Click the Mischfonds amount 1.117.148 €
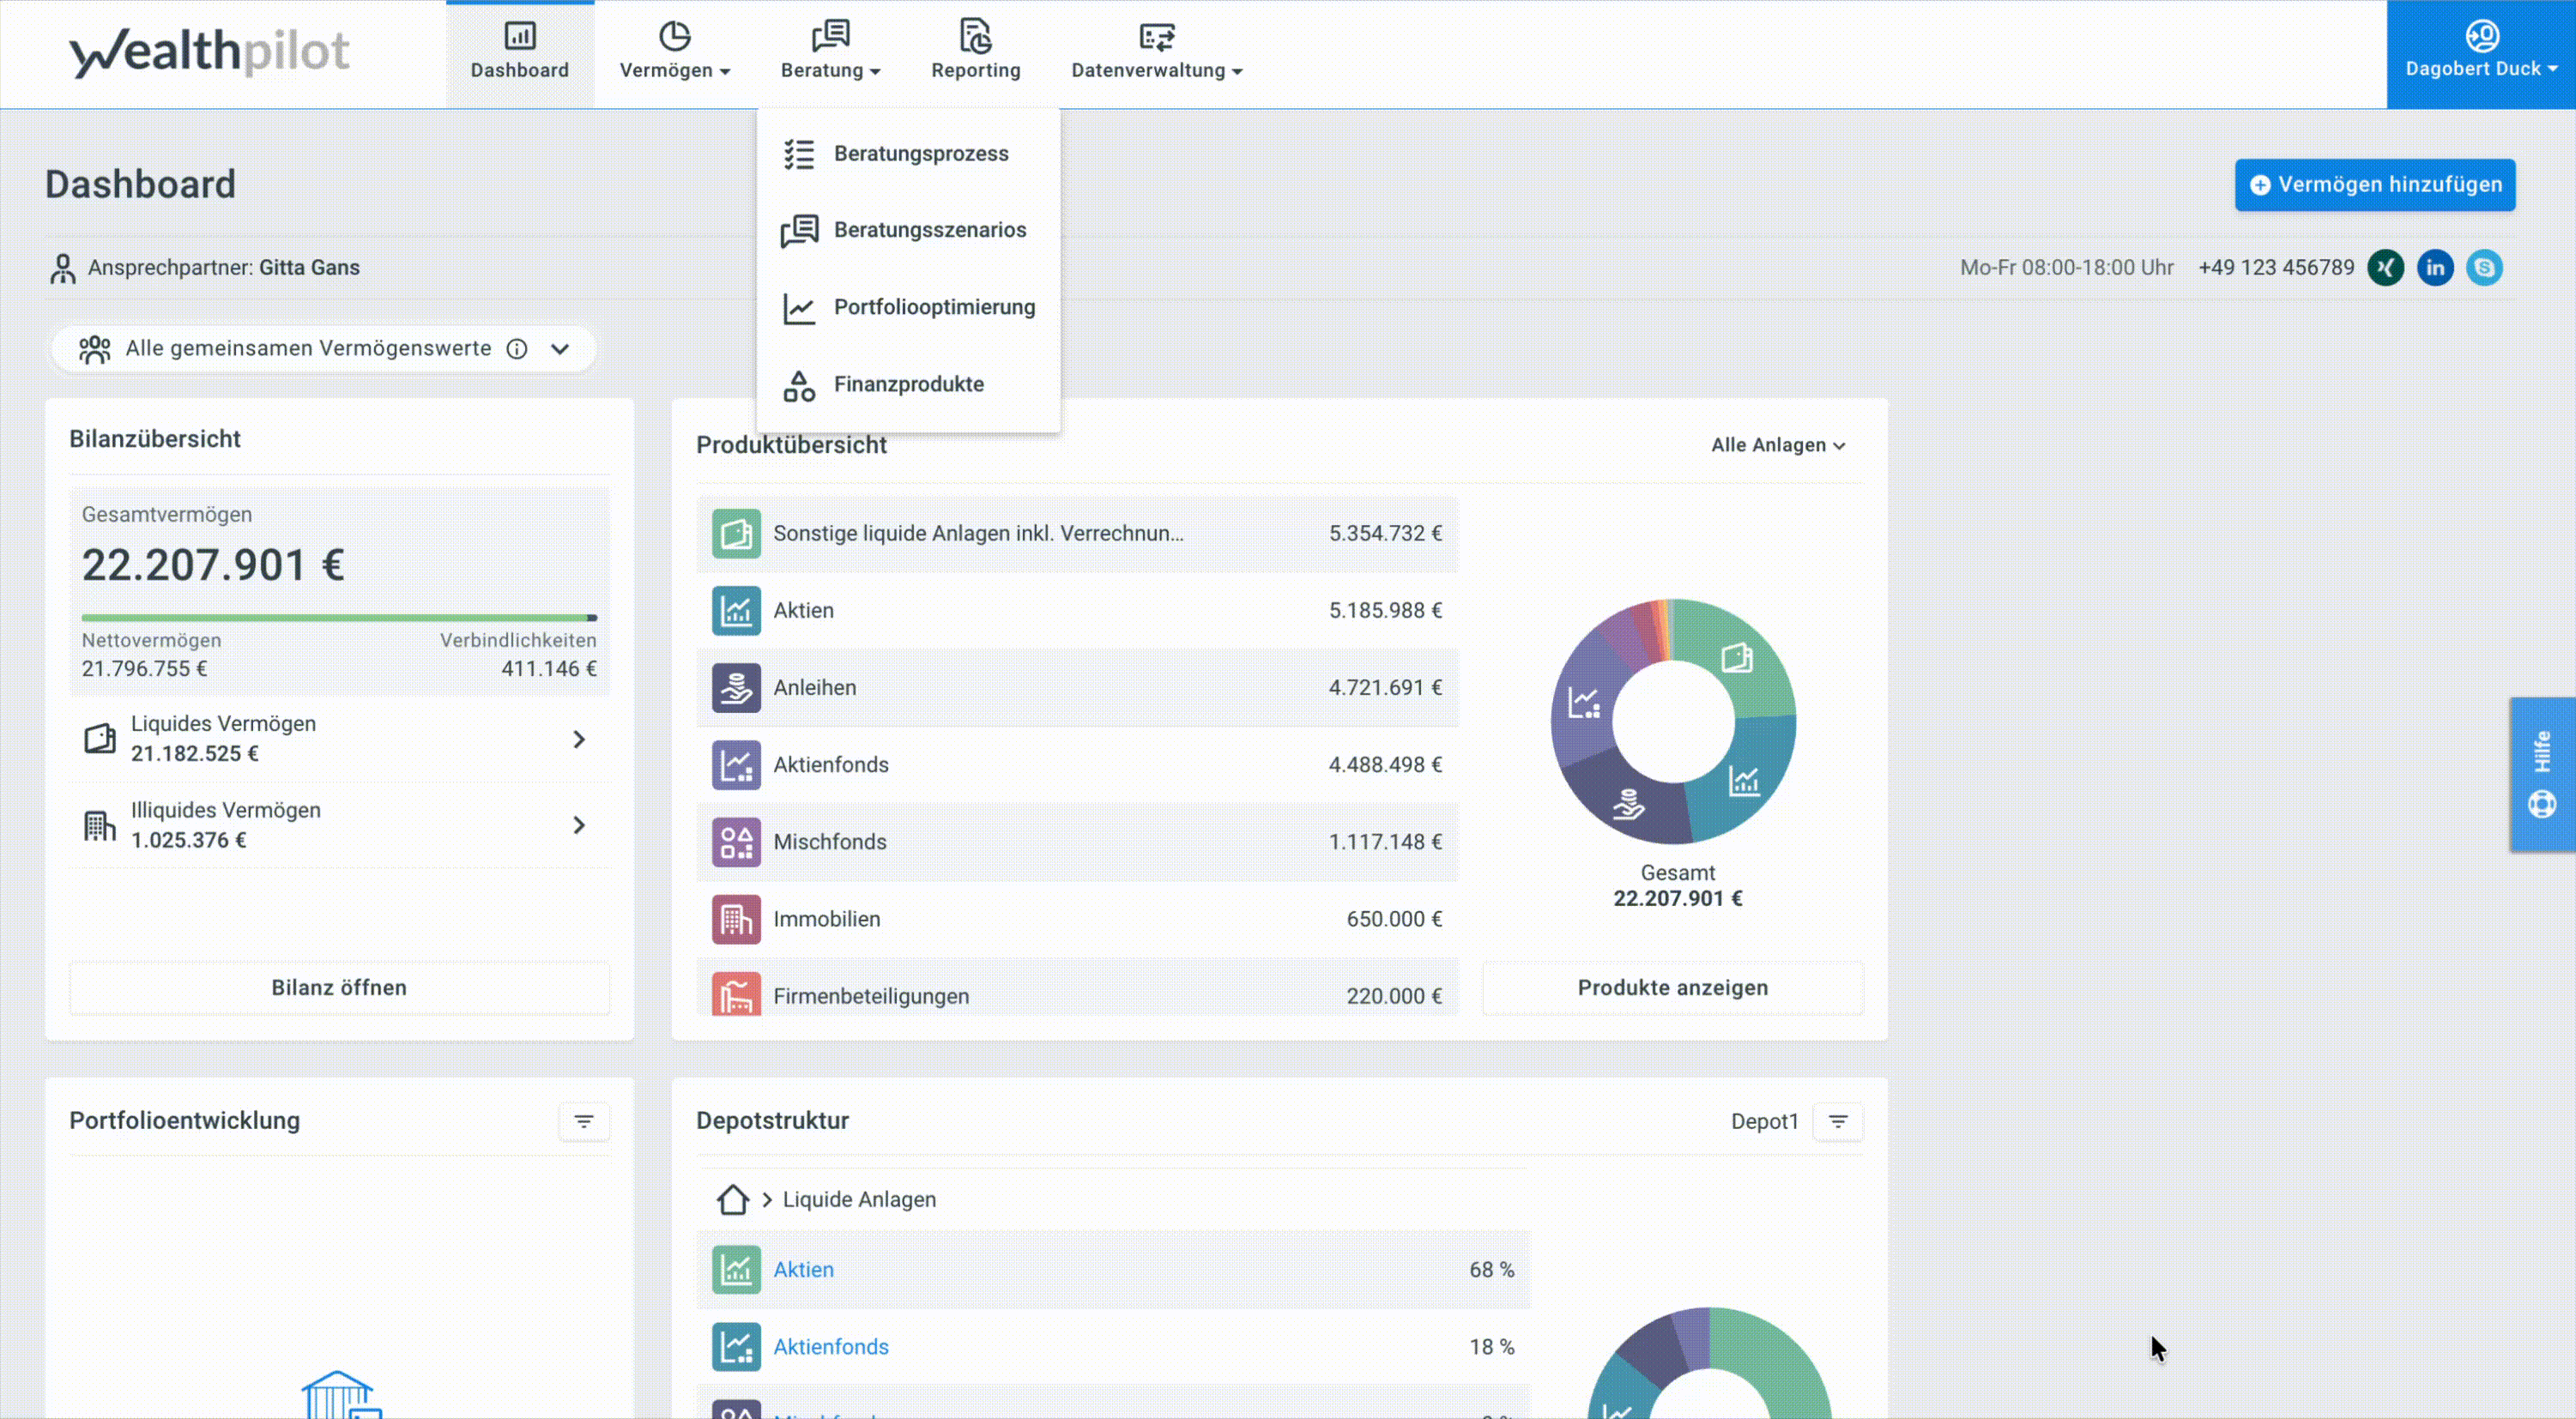Viewport: 2576px width, 1419px height. tap(1385, 842)
